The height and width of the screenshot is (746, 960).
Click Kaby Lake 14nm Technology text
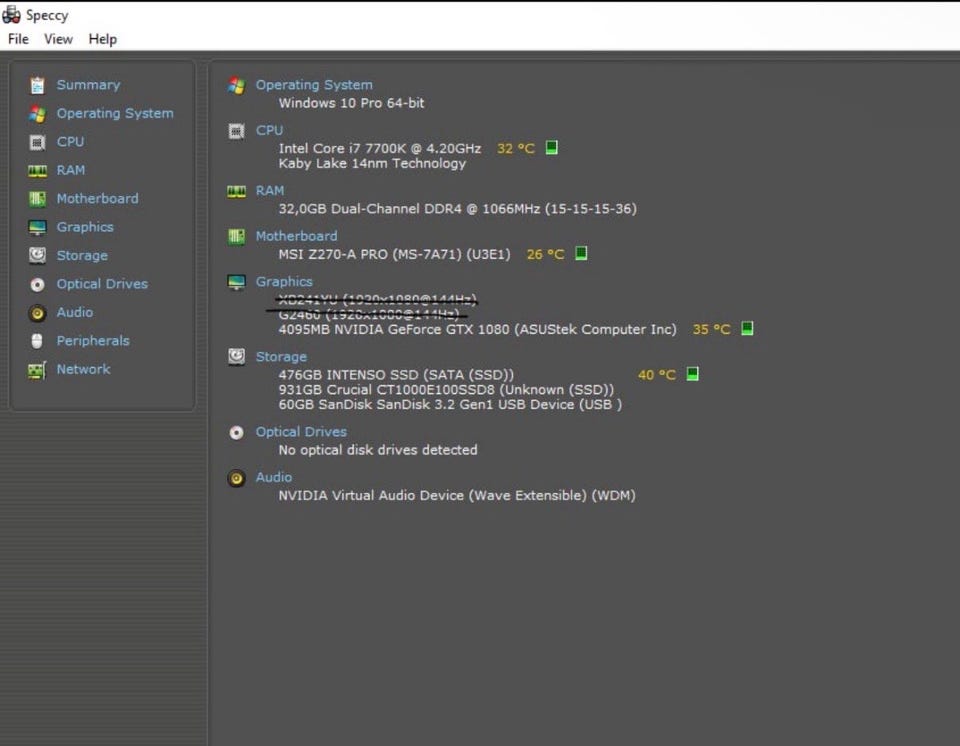tap(372, 164)
